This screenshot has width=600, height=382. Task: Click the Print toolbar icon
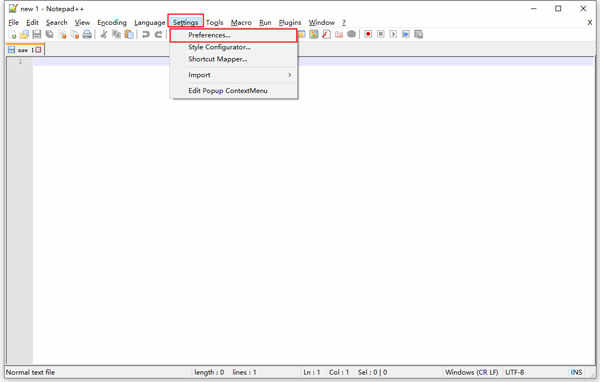pos(87,35)
